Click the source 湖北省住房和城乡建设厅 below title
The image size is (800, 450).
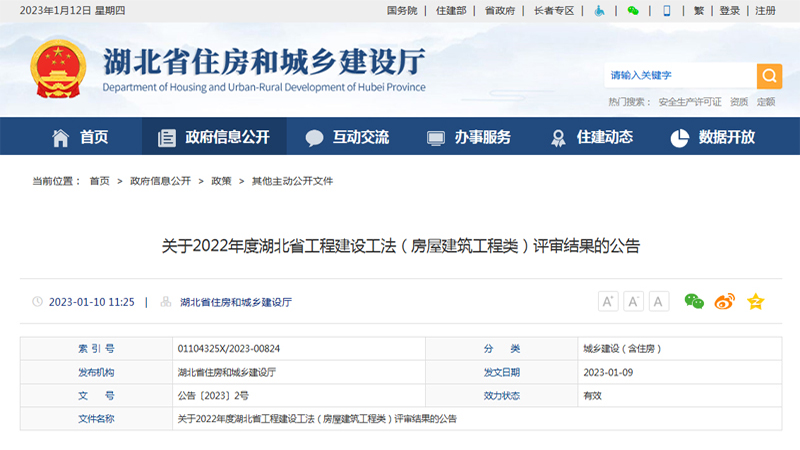click(236, 302)
